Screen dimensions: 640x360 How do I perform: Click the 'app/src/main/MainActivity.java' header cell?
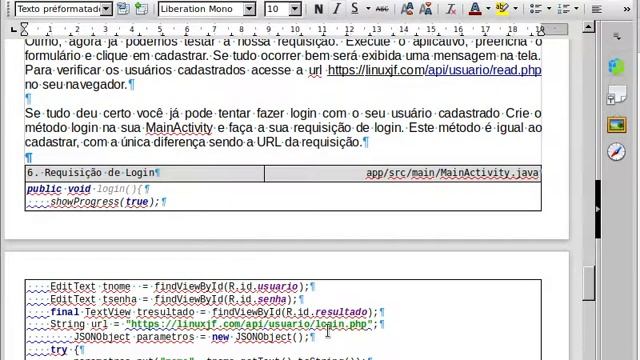(403, 173)
